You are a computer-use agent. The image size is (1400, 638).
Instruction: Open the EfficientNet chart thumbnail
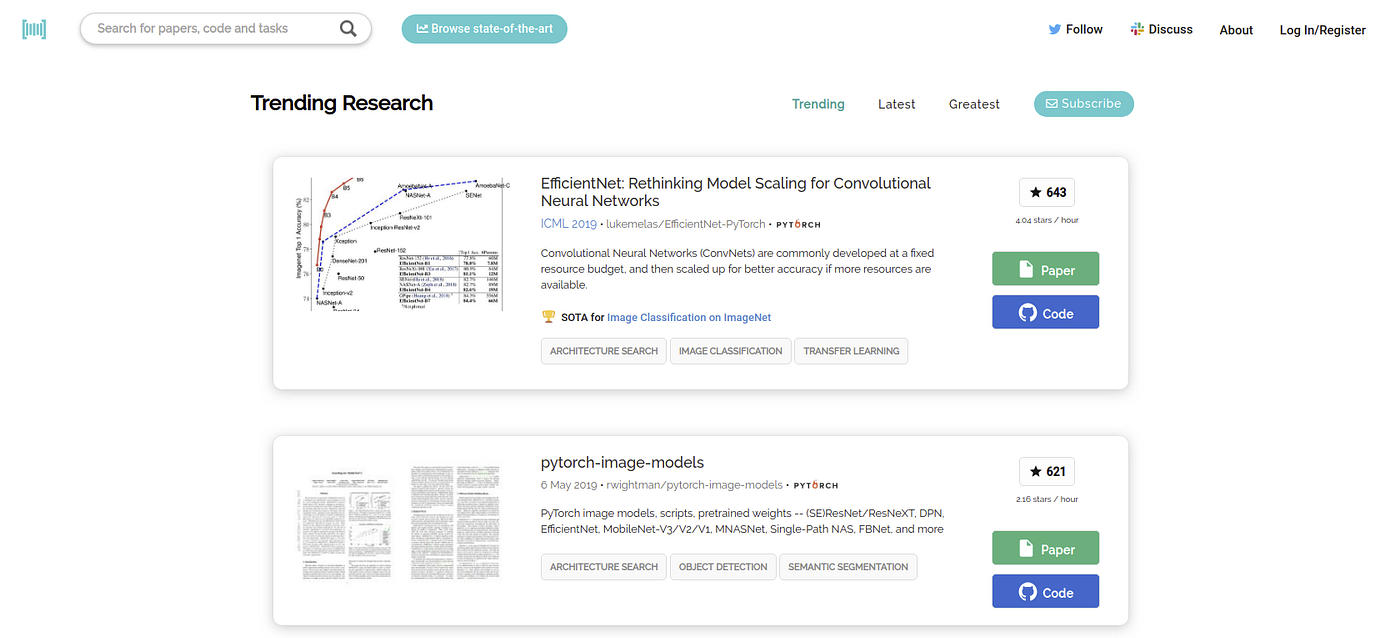pos(405,243)
